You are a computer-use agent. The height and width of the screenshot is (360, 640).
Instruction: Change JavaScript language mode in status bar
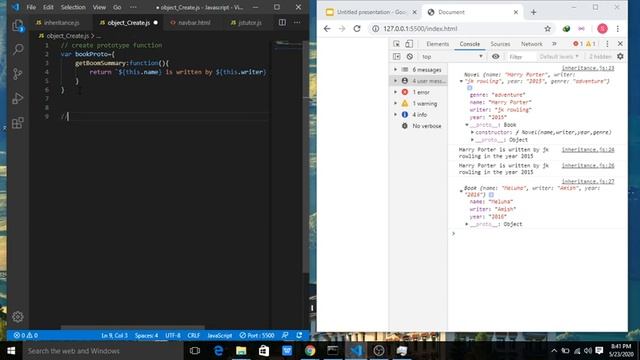pos(220,336)
